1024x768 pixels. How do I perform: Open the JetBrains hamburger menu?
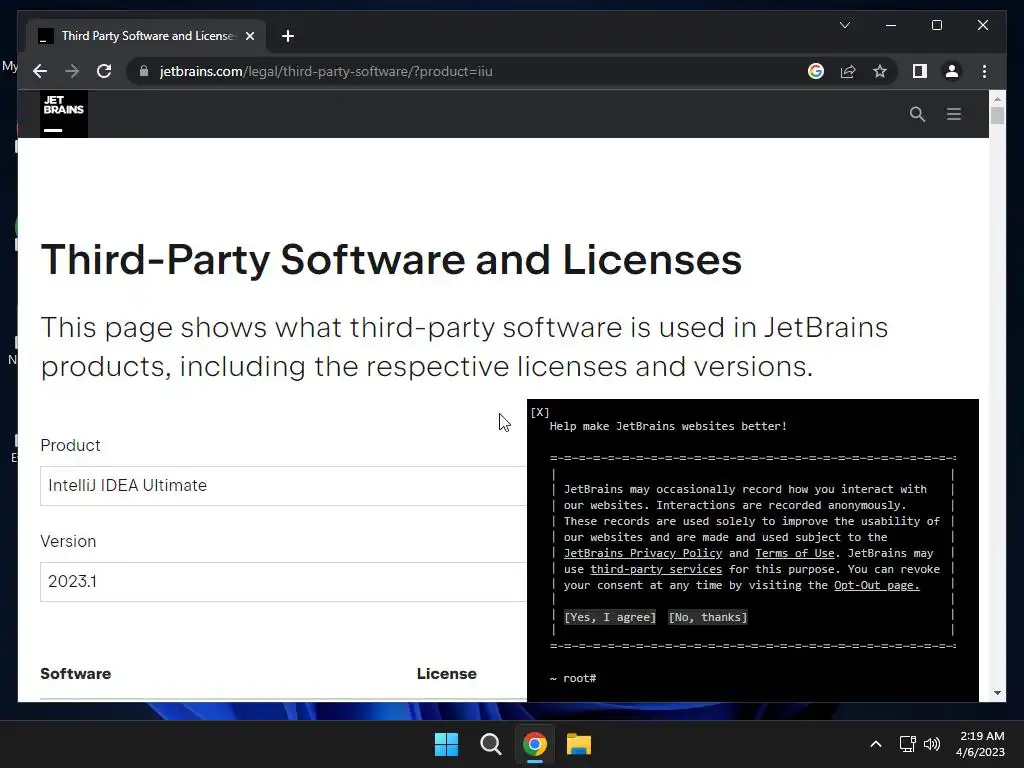953,114
